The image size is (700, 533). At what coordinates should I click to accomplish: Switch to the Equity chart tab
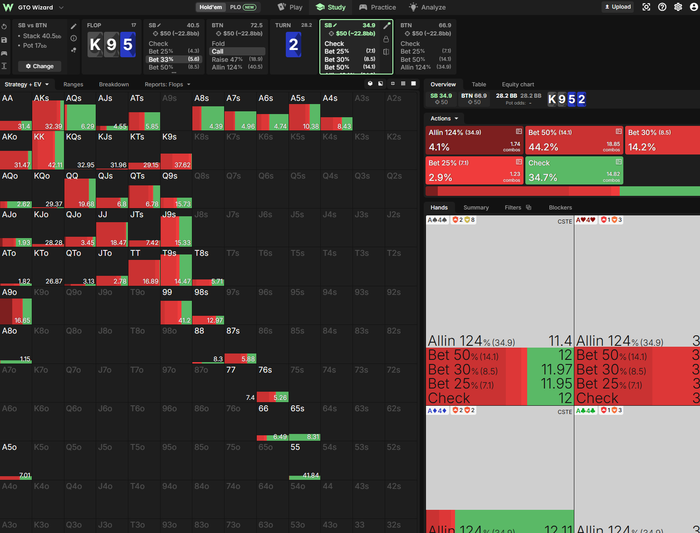[518, 84]
